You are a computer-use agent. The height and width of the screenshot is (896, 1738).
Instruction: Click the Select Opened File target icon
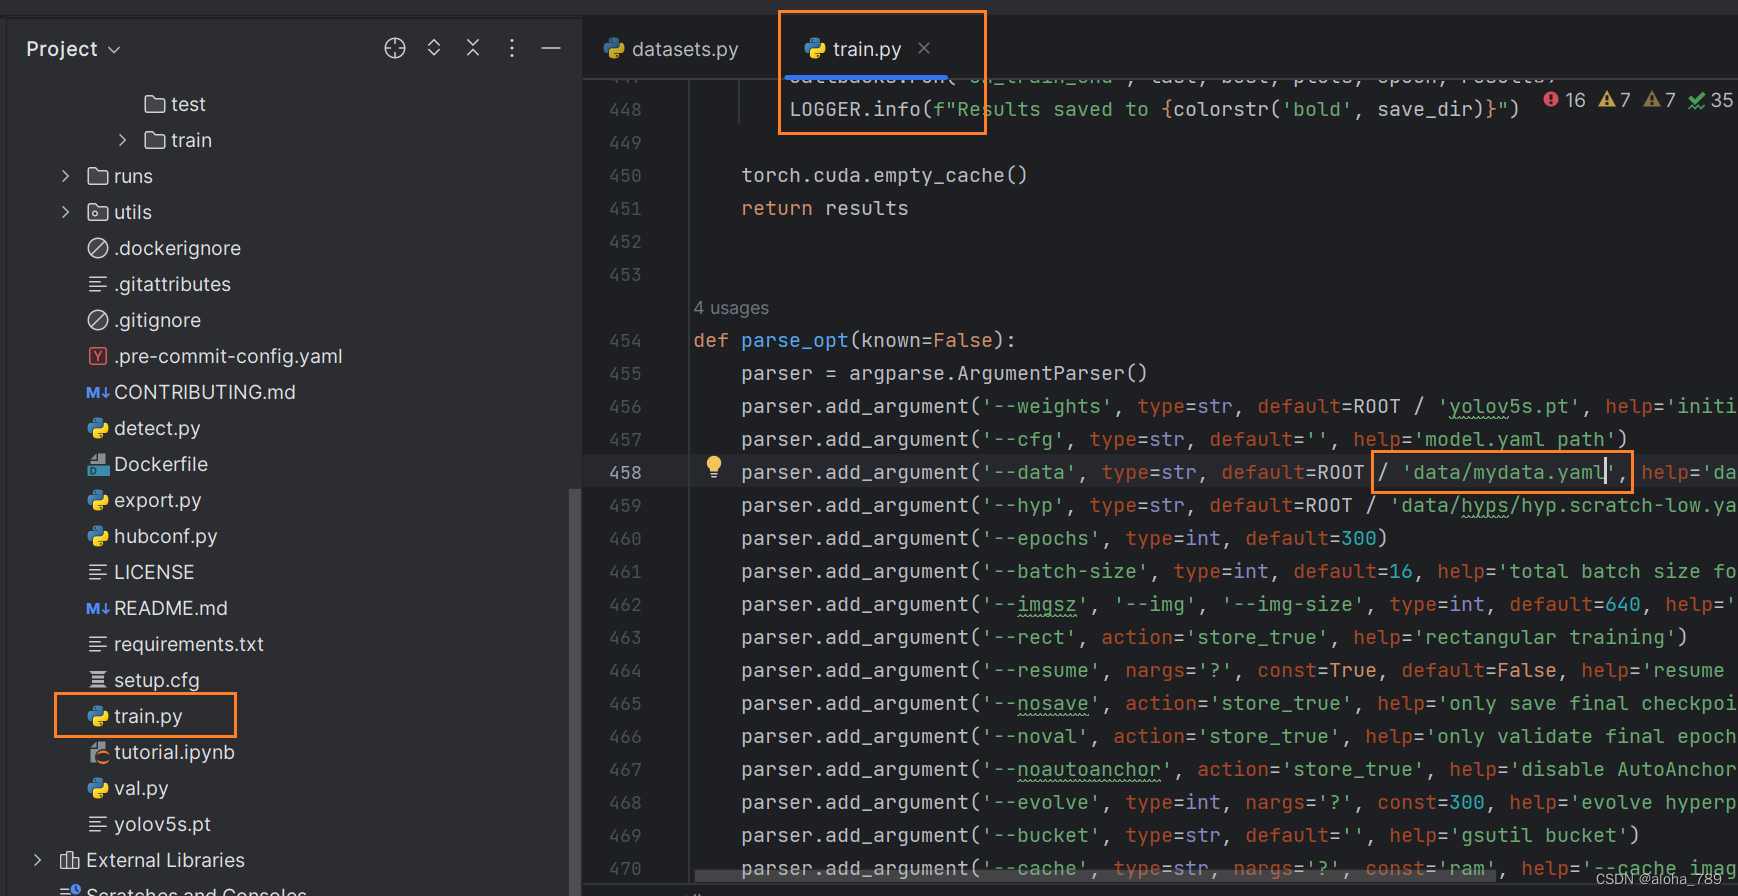(395, 48)
